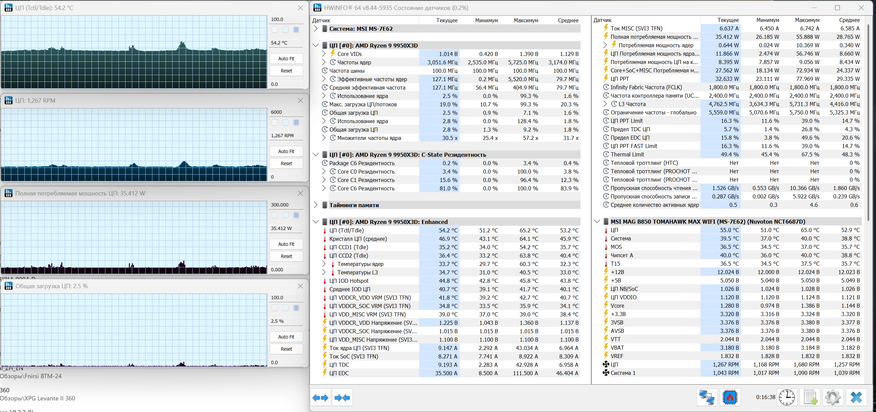Reset the elapsed time clock icon
Viewport: 876px width, 412px height.
coord(788,397)
